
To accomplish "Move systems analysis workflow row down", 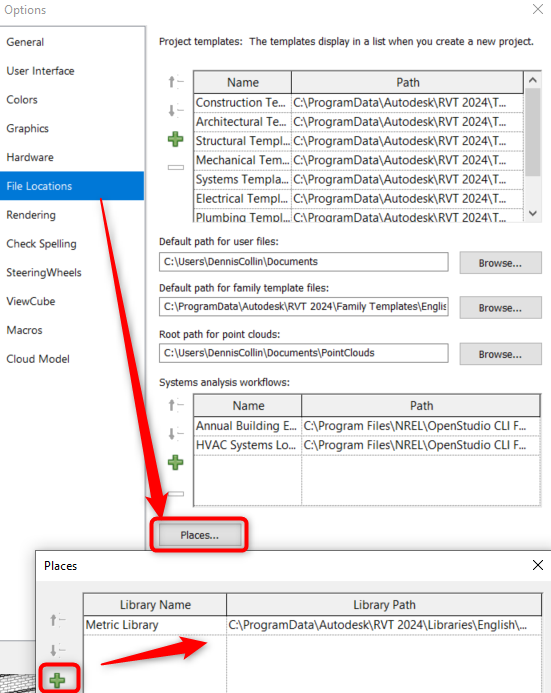I will (175, 434).
